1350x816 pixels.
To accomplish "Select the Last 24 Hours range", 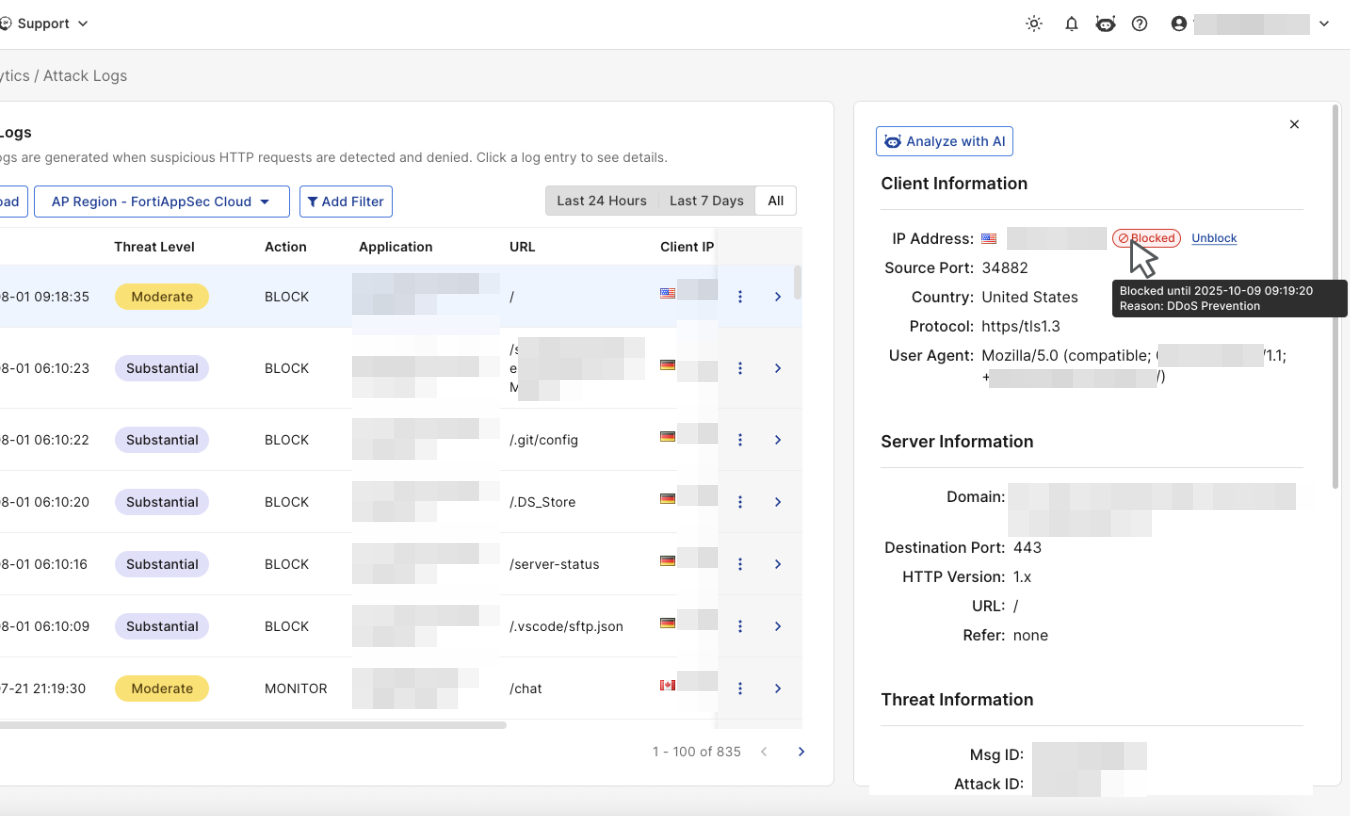I will pyautogui.click(x=601, y=201).
